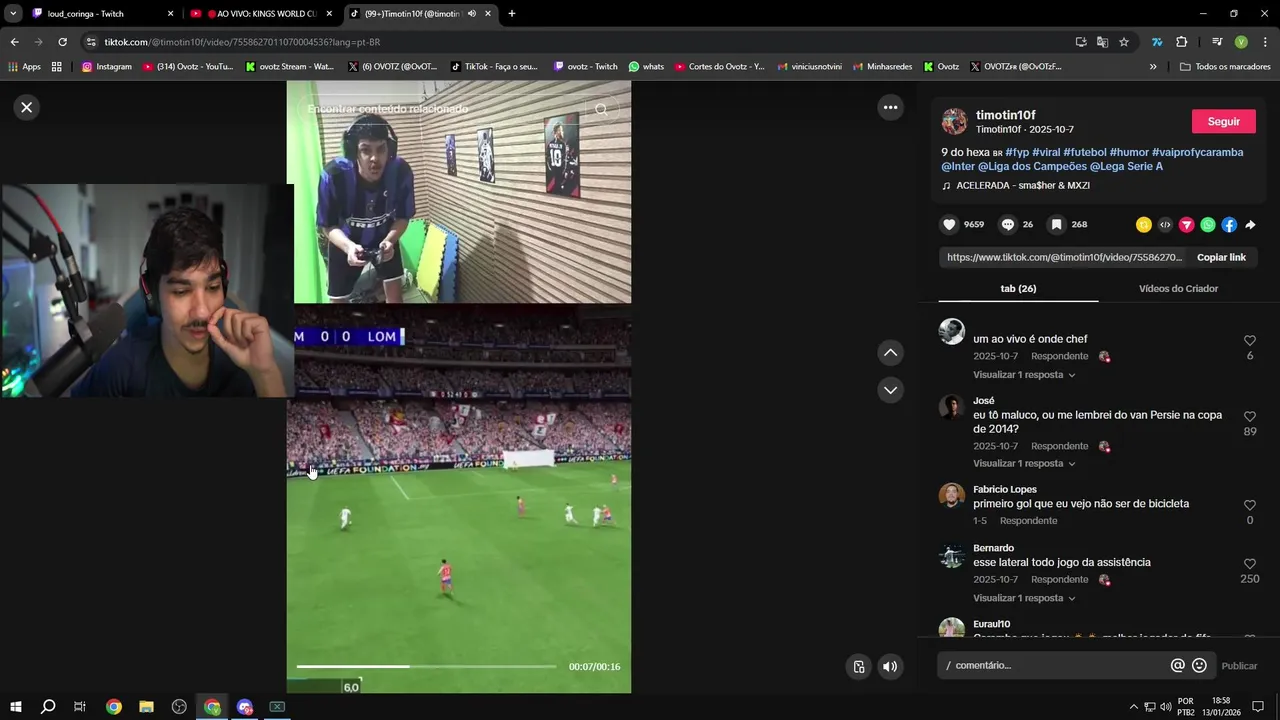Open the media controls icon in toolbar
The image size is (1280, 720).
(1217, 42)
